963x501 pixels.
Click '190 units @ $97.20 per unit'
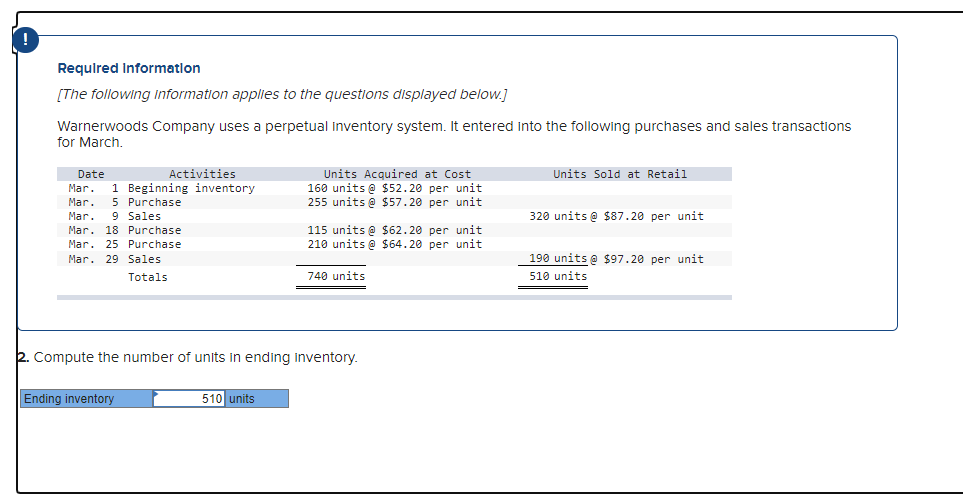[617, 259]
